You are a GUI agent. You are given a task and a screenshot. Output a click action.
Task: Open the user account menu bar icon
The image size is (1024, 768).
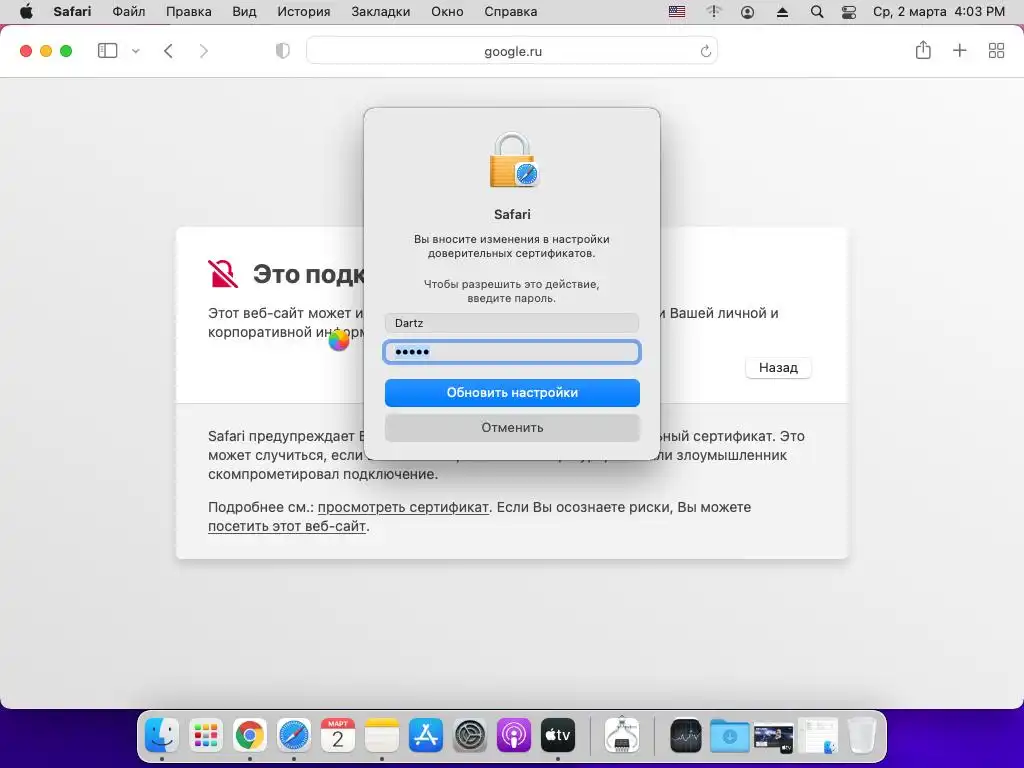click(x=748, y=12)
